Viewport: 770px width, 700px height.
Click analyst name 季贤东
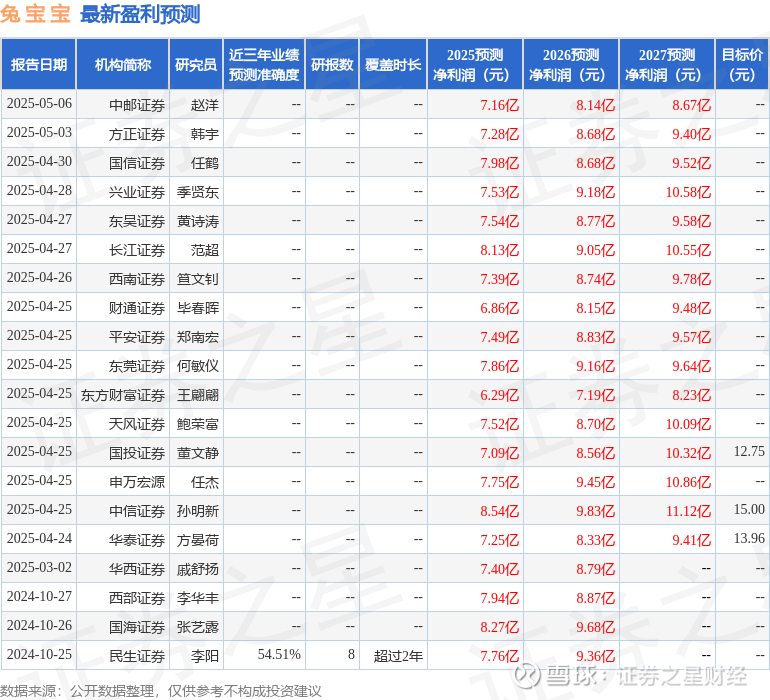click(x=198, y=192)
